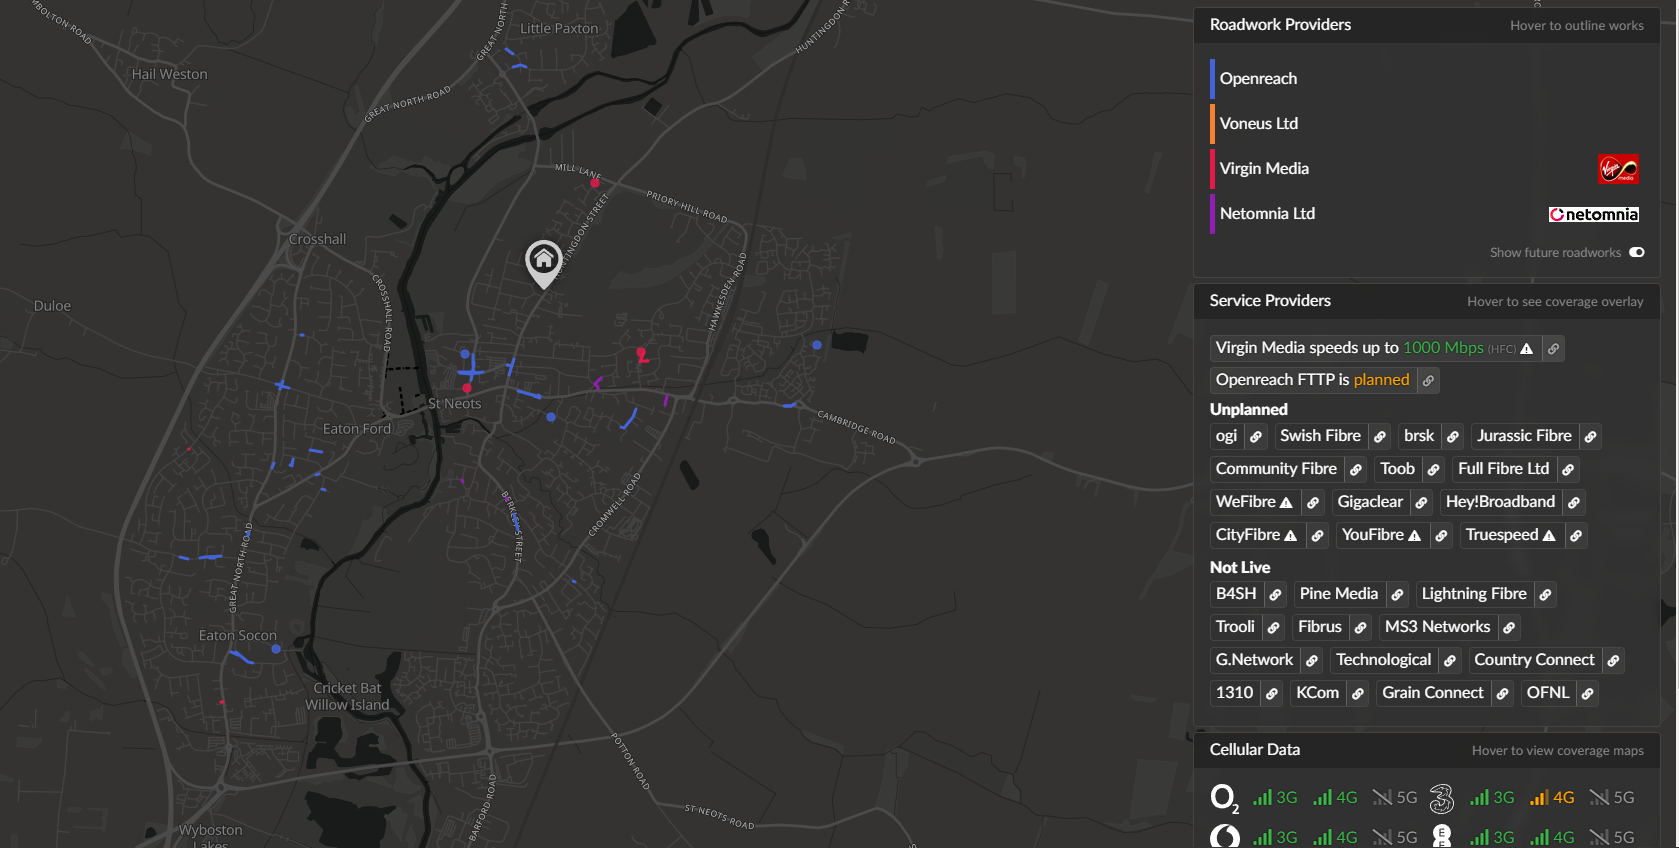This screenshot has height=848, width=1679.
Task: Click the Service Providers panel header
Action: pos(1427,301)
